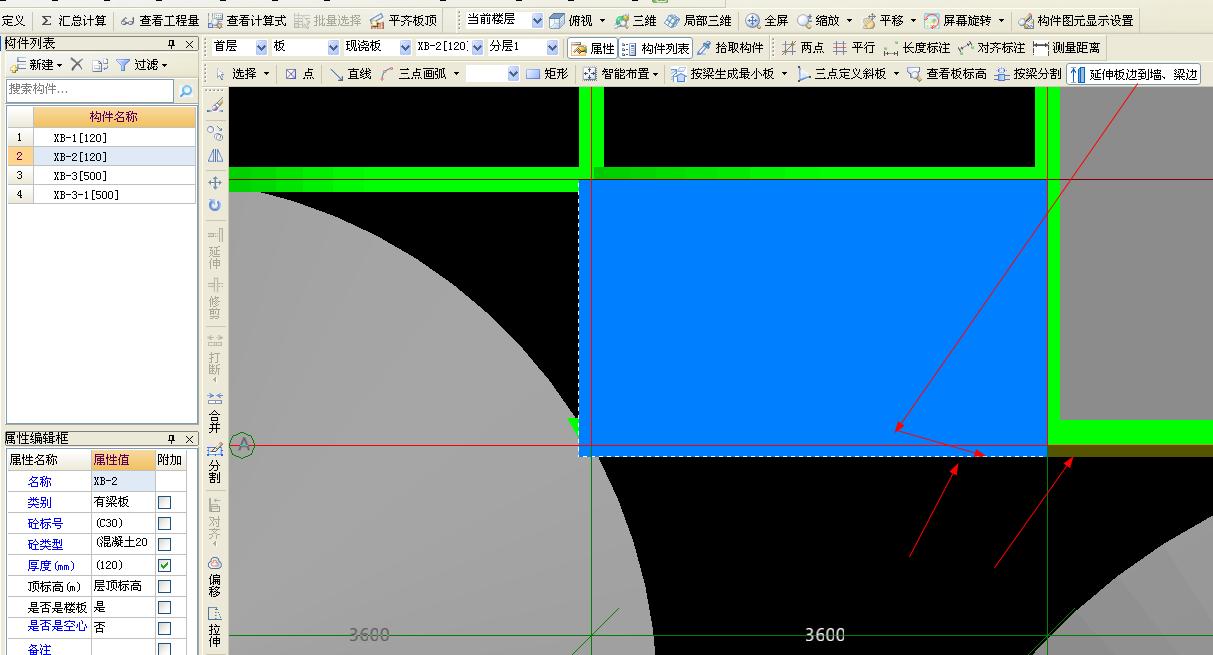Select the 点 point drawing tool

click(299, 74)
